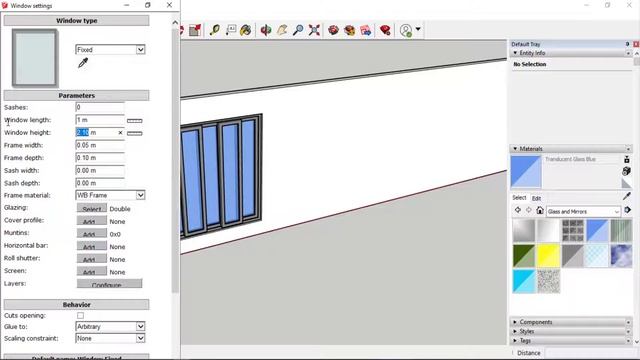Open In Model home icon in Materials
The height and width of the screenshot is (360, 640).
tap(540, 210)
